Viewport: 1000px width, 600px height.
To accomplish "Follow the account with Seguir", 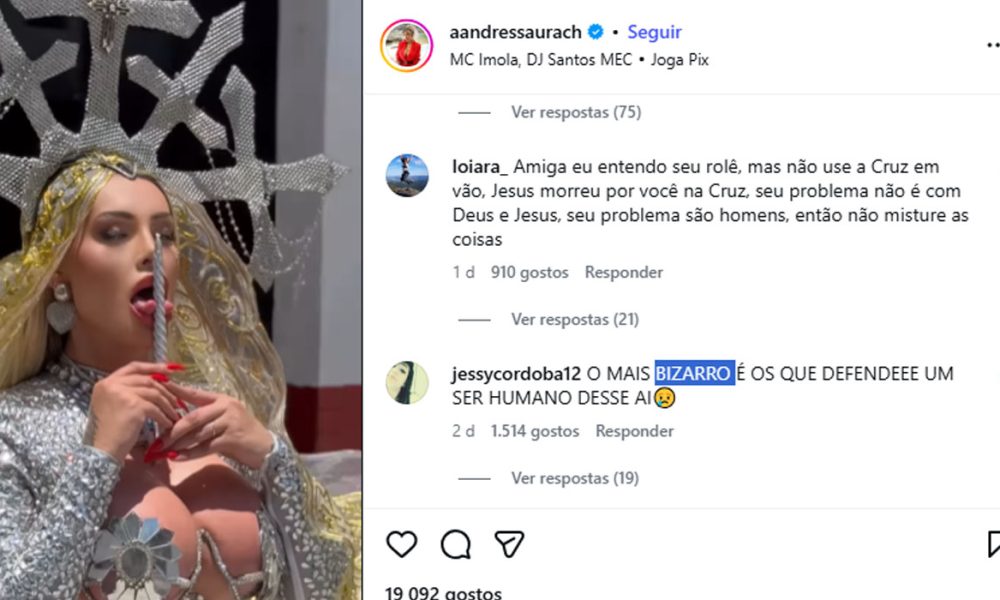I will coord(654,32).
